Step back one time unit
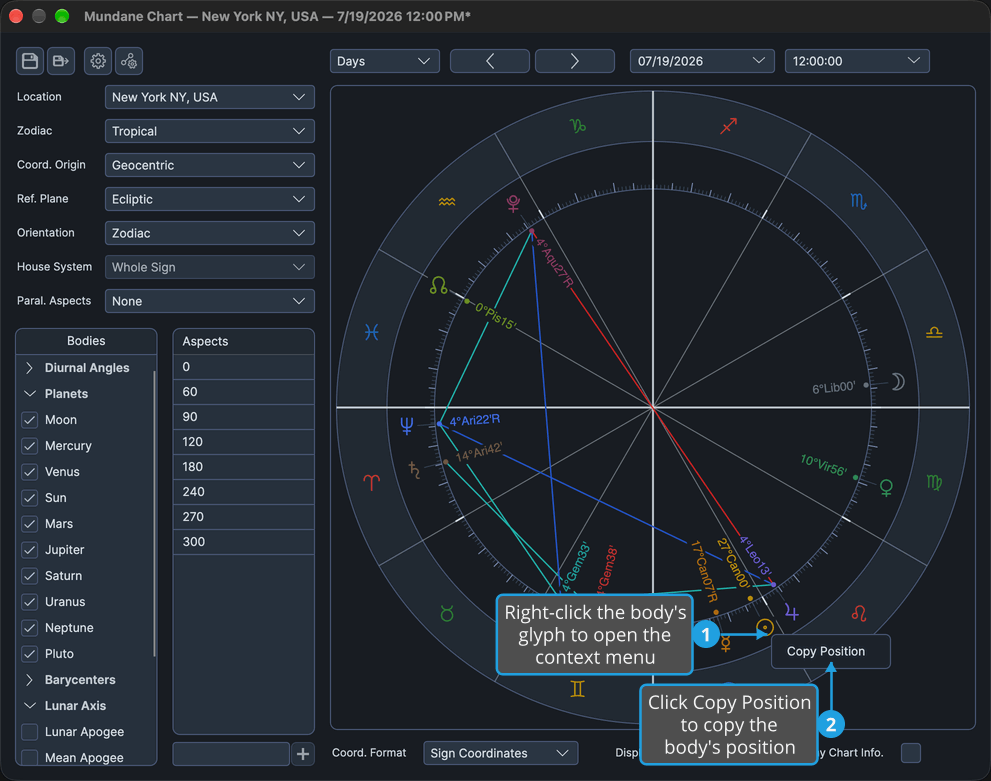Viewport: 991px width, 781px height. tap(490, 61)
